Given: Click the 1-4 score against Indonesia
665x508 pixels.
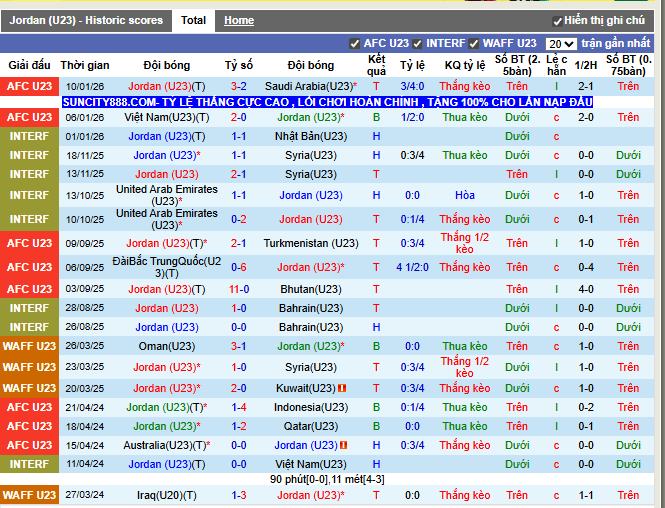Looking at the screenshot, I should pos(239,408).
